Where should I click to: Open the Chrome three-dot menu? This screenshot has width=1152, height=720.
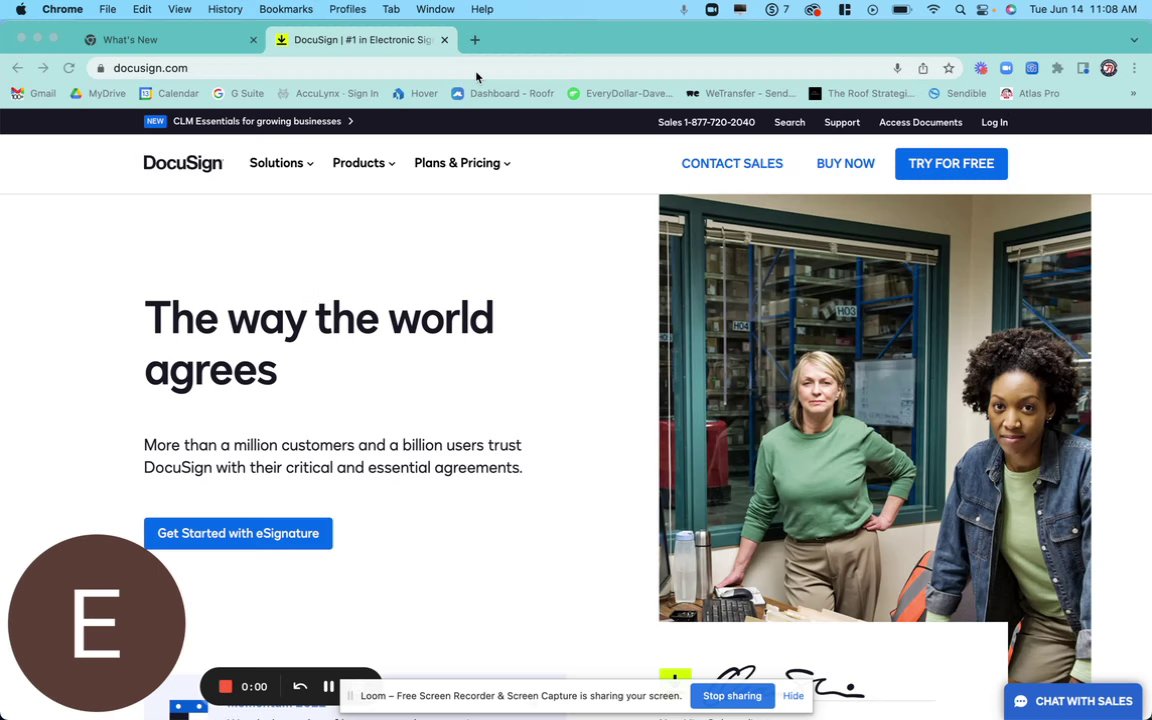tap(1134, 68)
